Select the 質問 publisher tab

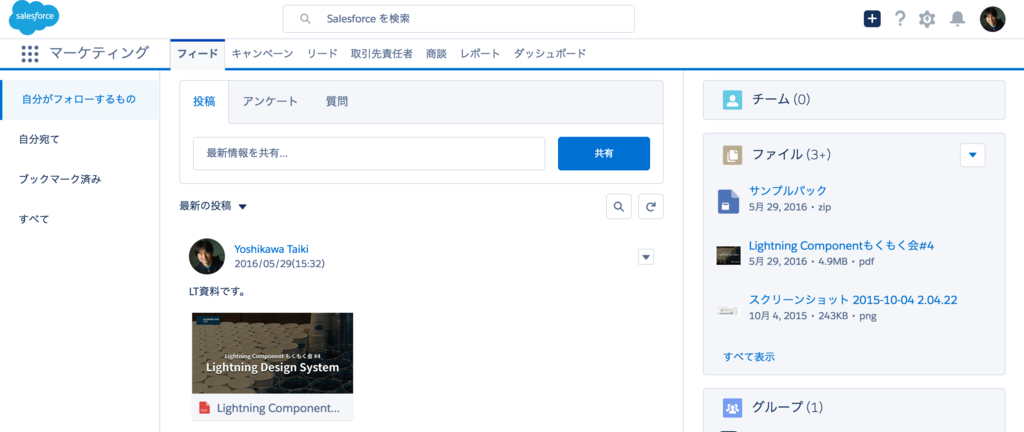[x=337, y=102]
